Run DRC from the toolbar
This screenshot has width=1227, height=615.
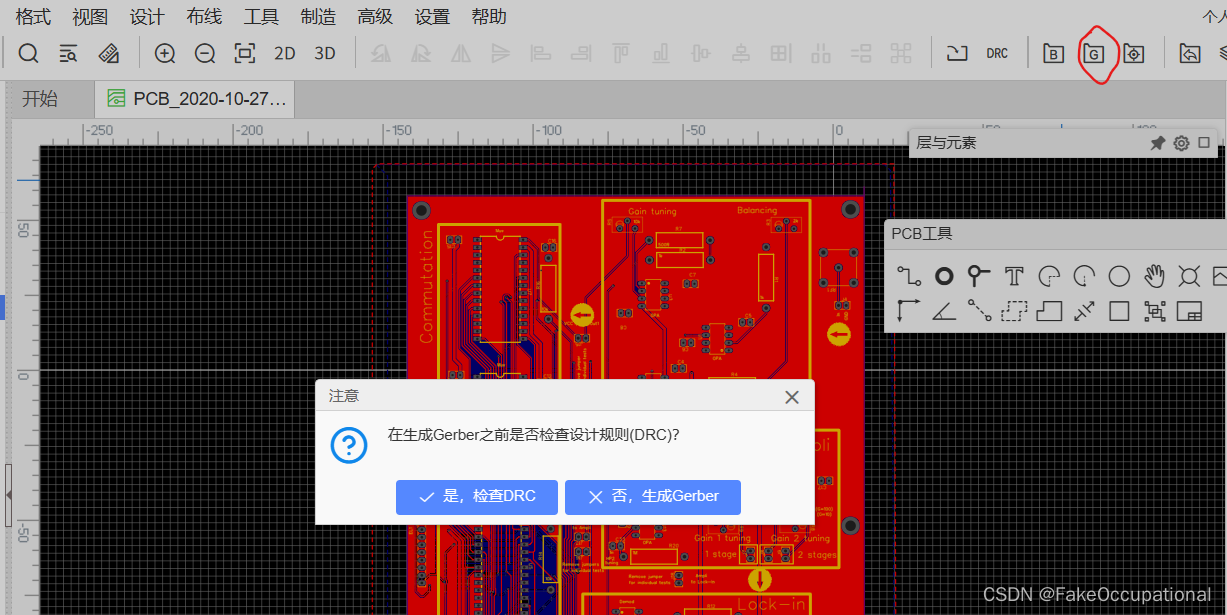pos(997,53)
